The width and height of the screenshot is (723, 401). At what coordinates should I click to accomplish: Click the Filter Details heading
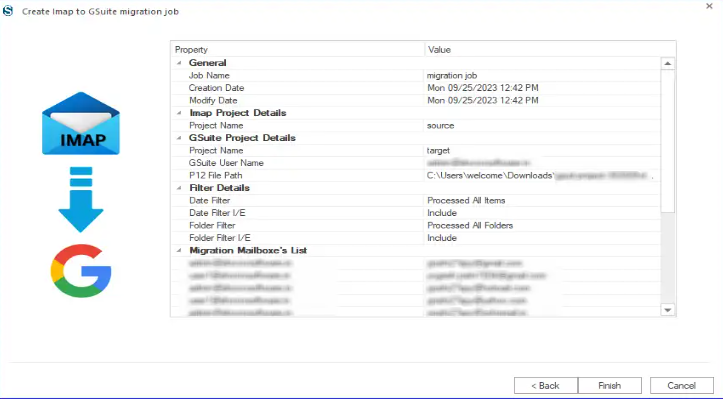[219, 188]
